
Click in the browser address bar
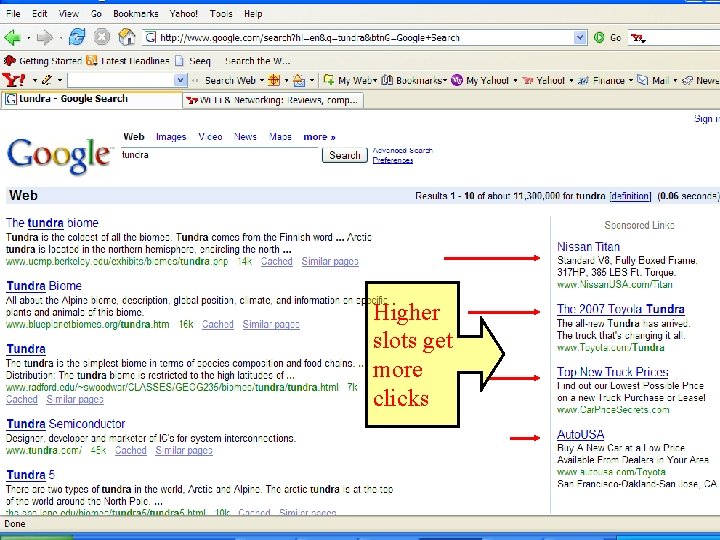[x=357, y=38]
